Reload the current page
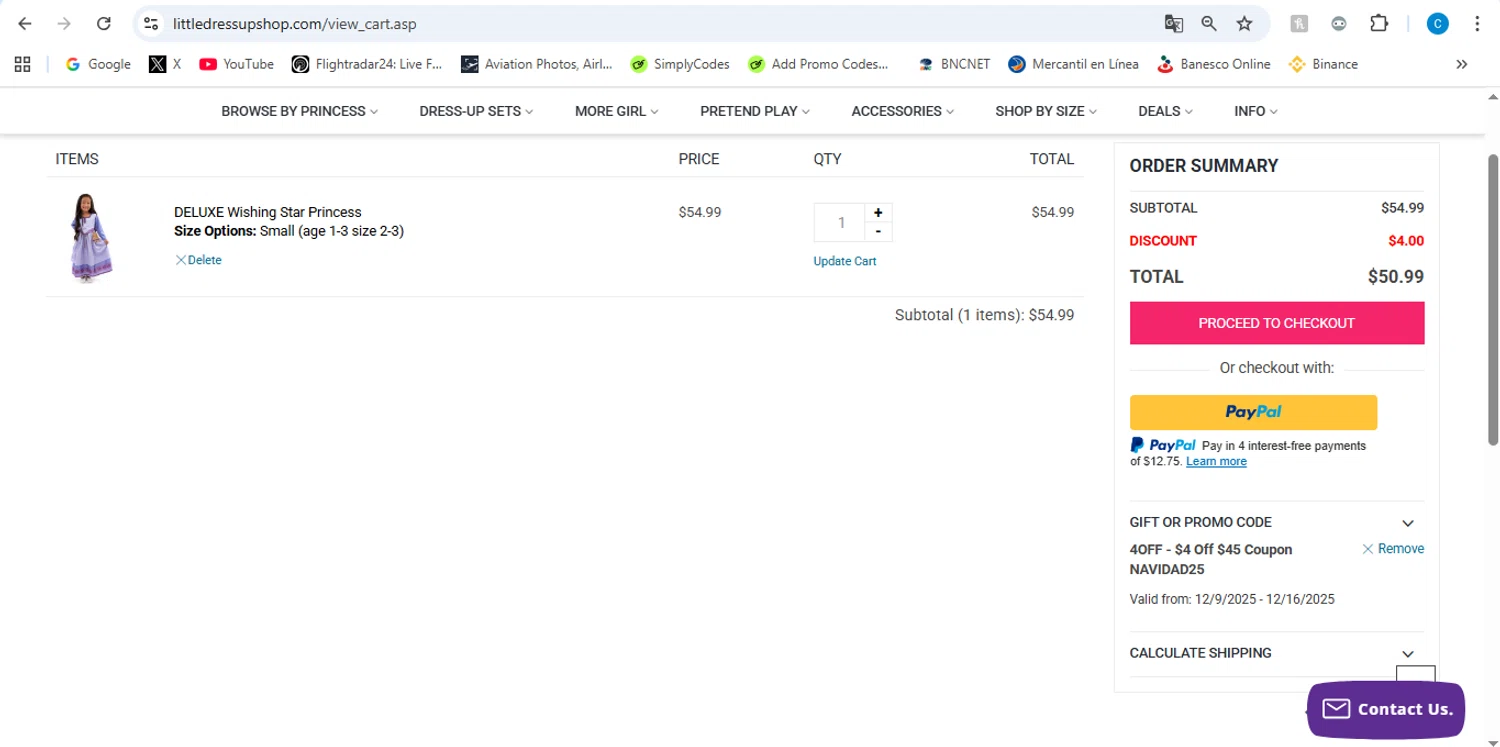 point(103,23)
